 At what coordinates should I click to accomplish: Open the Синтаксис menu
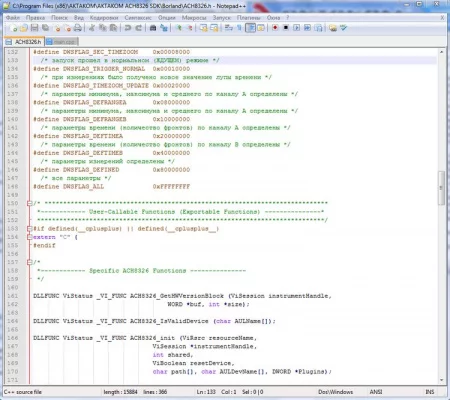pos(138,18)
